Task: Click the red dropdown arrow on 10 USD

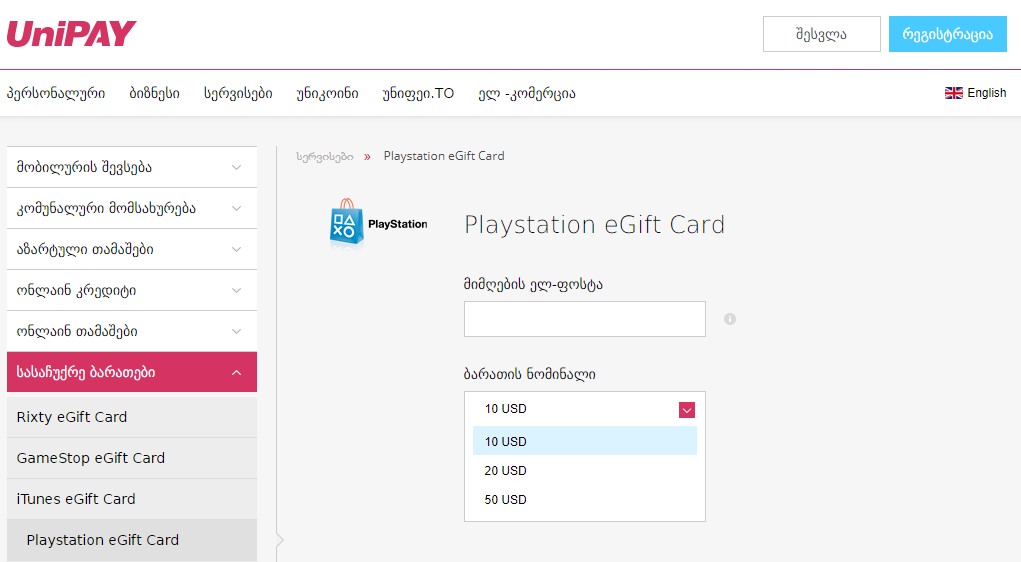Action: coord(687,410)
